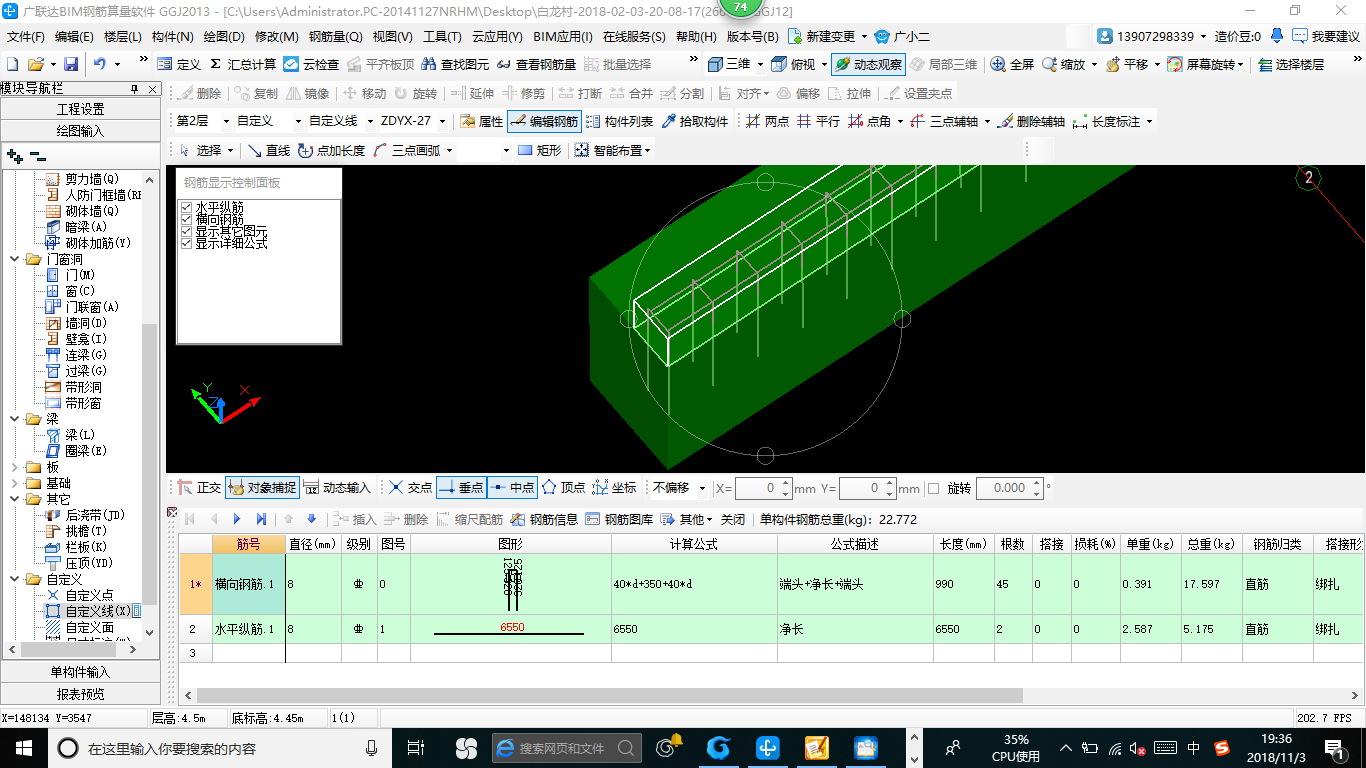Open BIM应用(I) menu
This screenshot has height=768, width=1366.
coord(563,37)
